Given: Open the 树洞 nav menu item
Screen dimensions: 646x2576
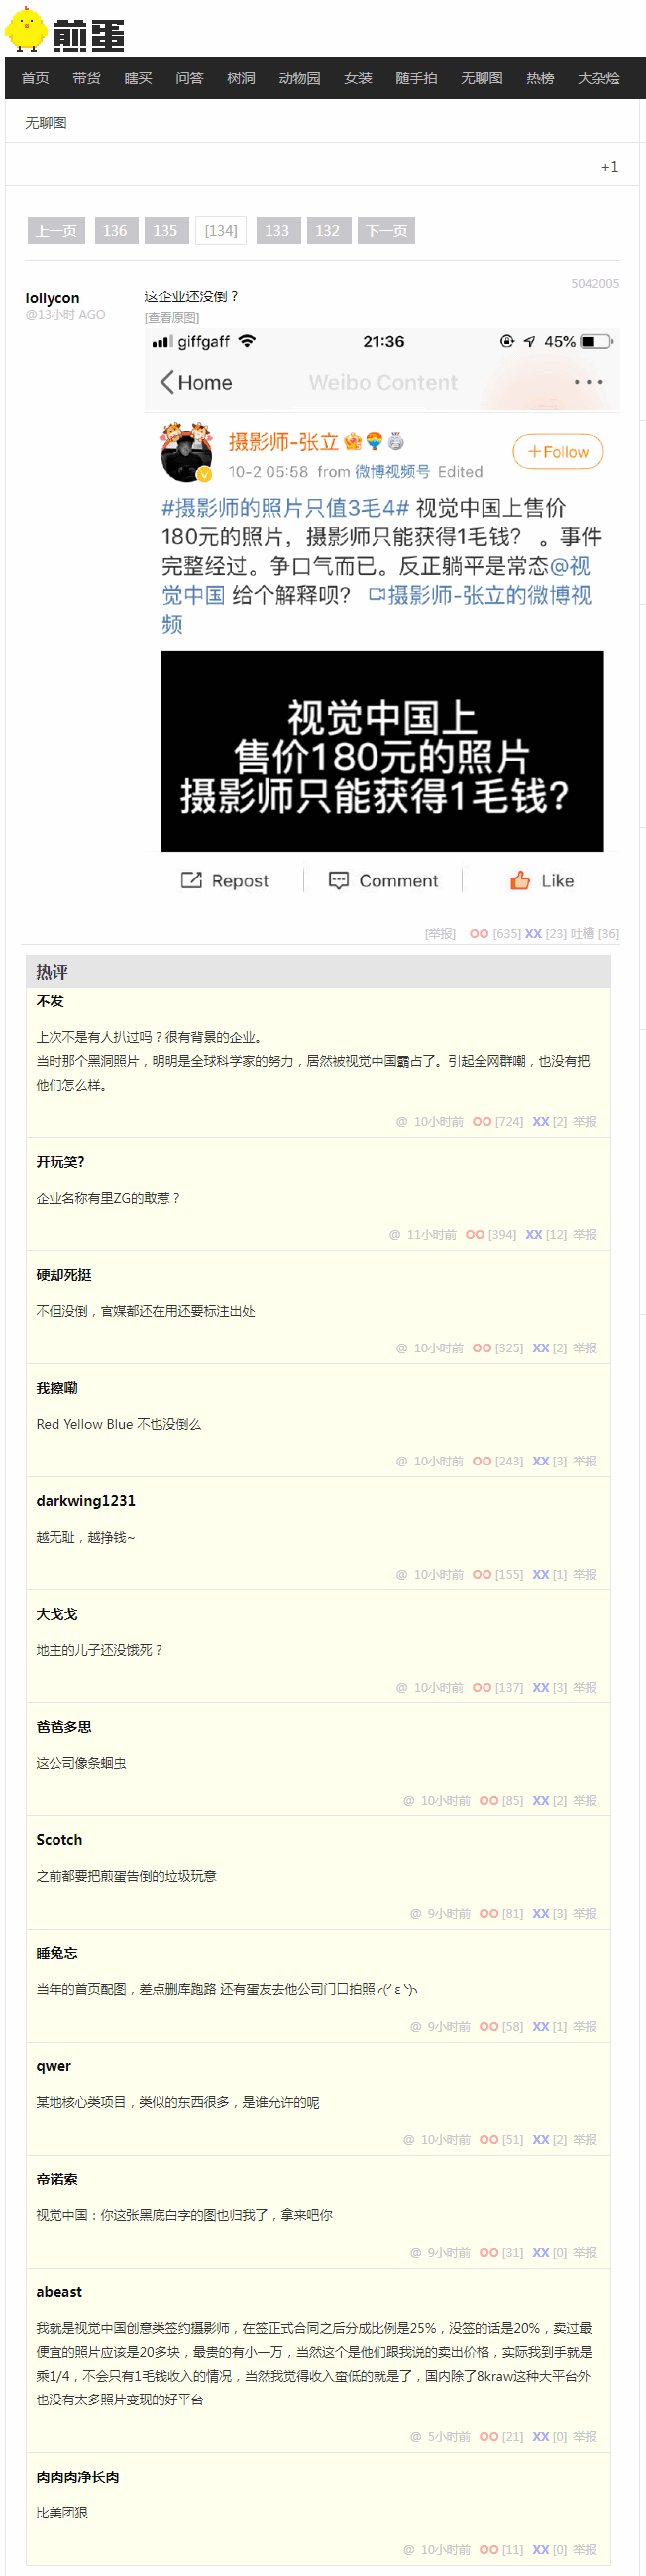Looking at the screenshot, I should pyautogui.click(x=241, y=78).
